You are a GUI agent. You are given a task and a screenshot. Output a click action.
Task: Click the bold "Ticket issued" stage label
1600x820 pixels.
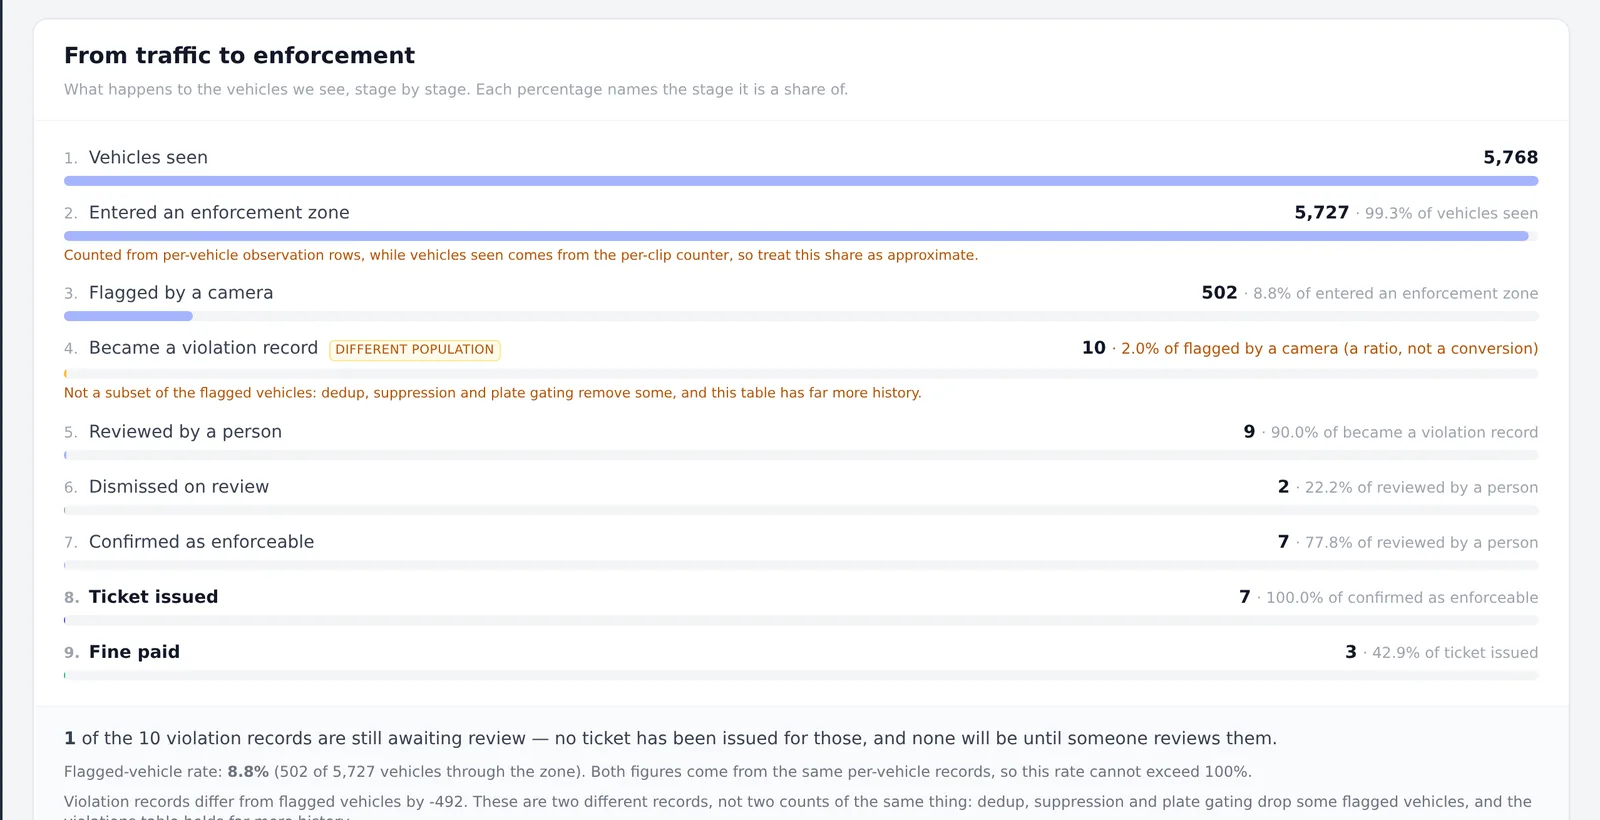click(153, 596)
